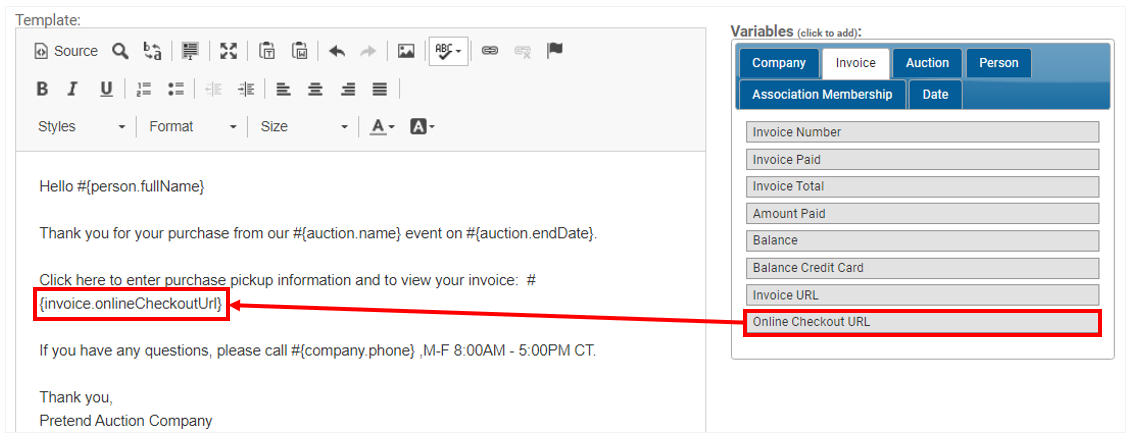
Task: Toggle Underline formatting
Action: [x=106, y=89]
